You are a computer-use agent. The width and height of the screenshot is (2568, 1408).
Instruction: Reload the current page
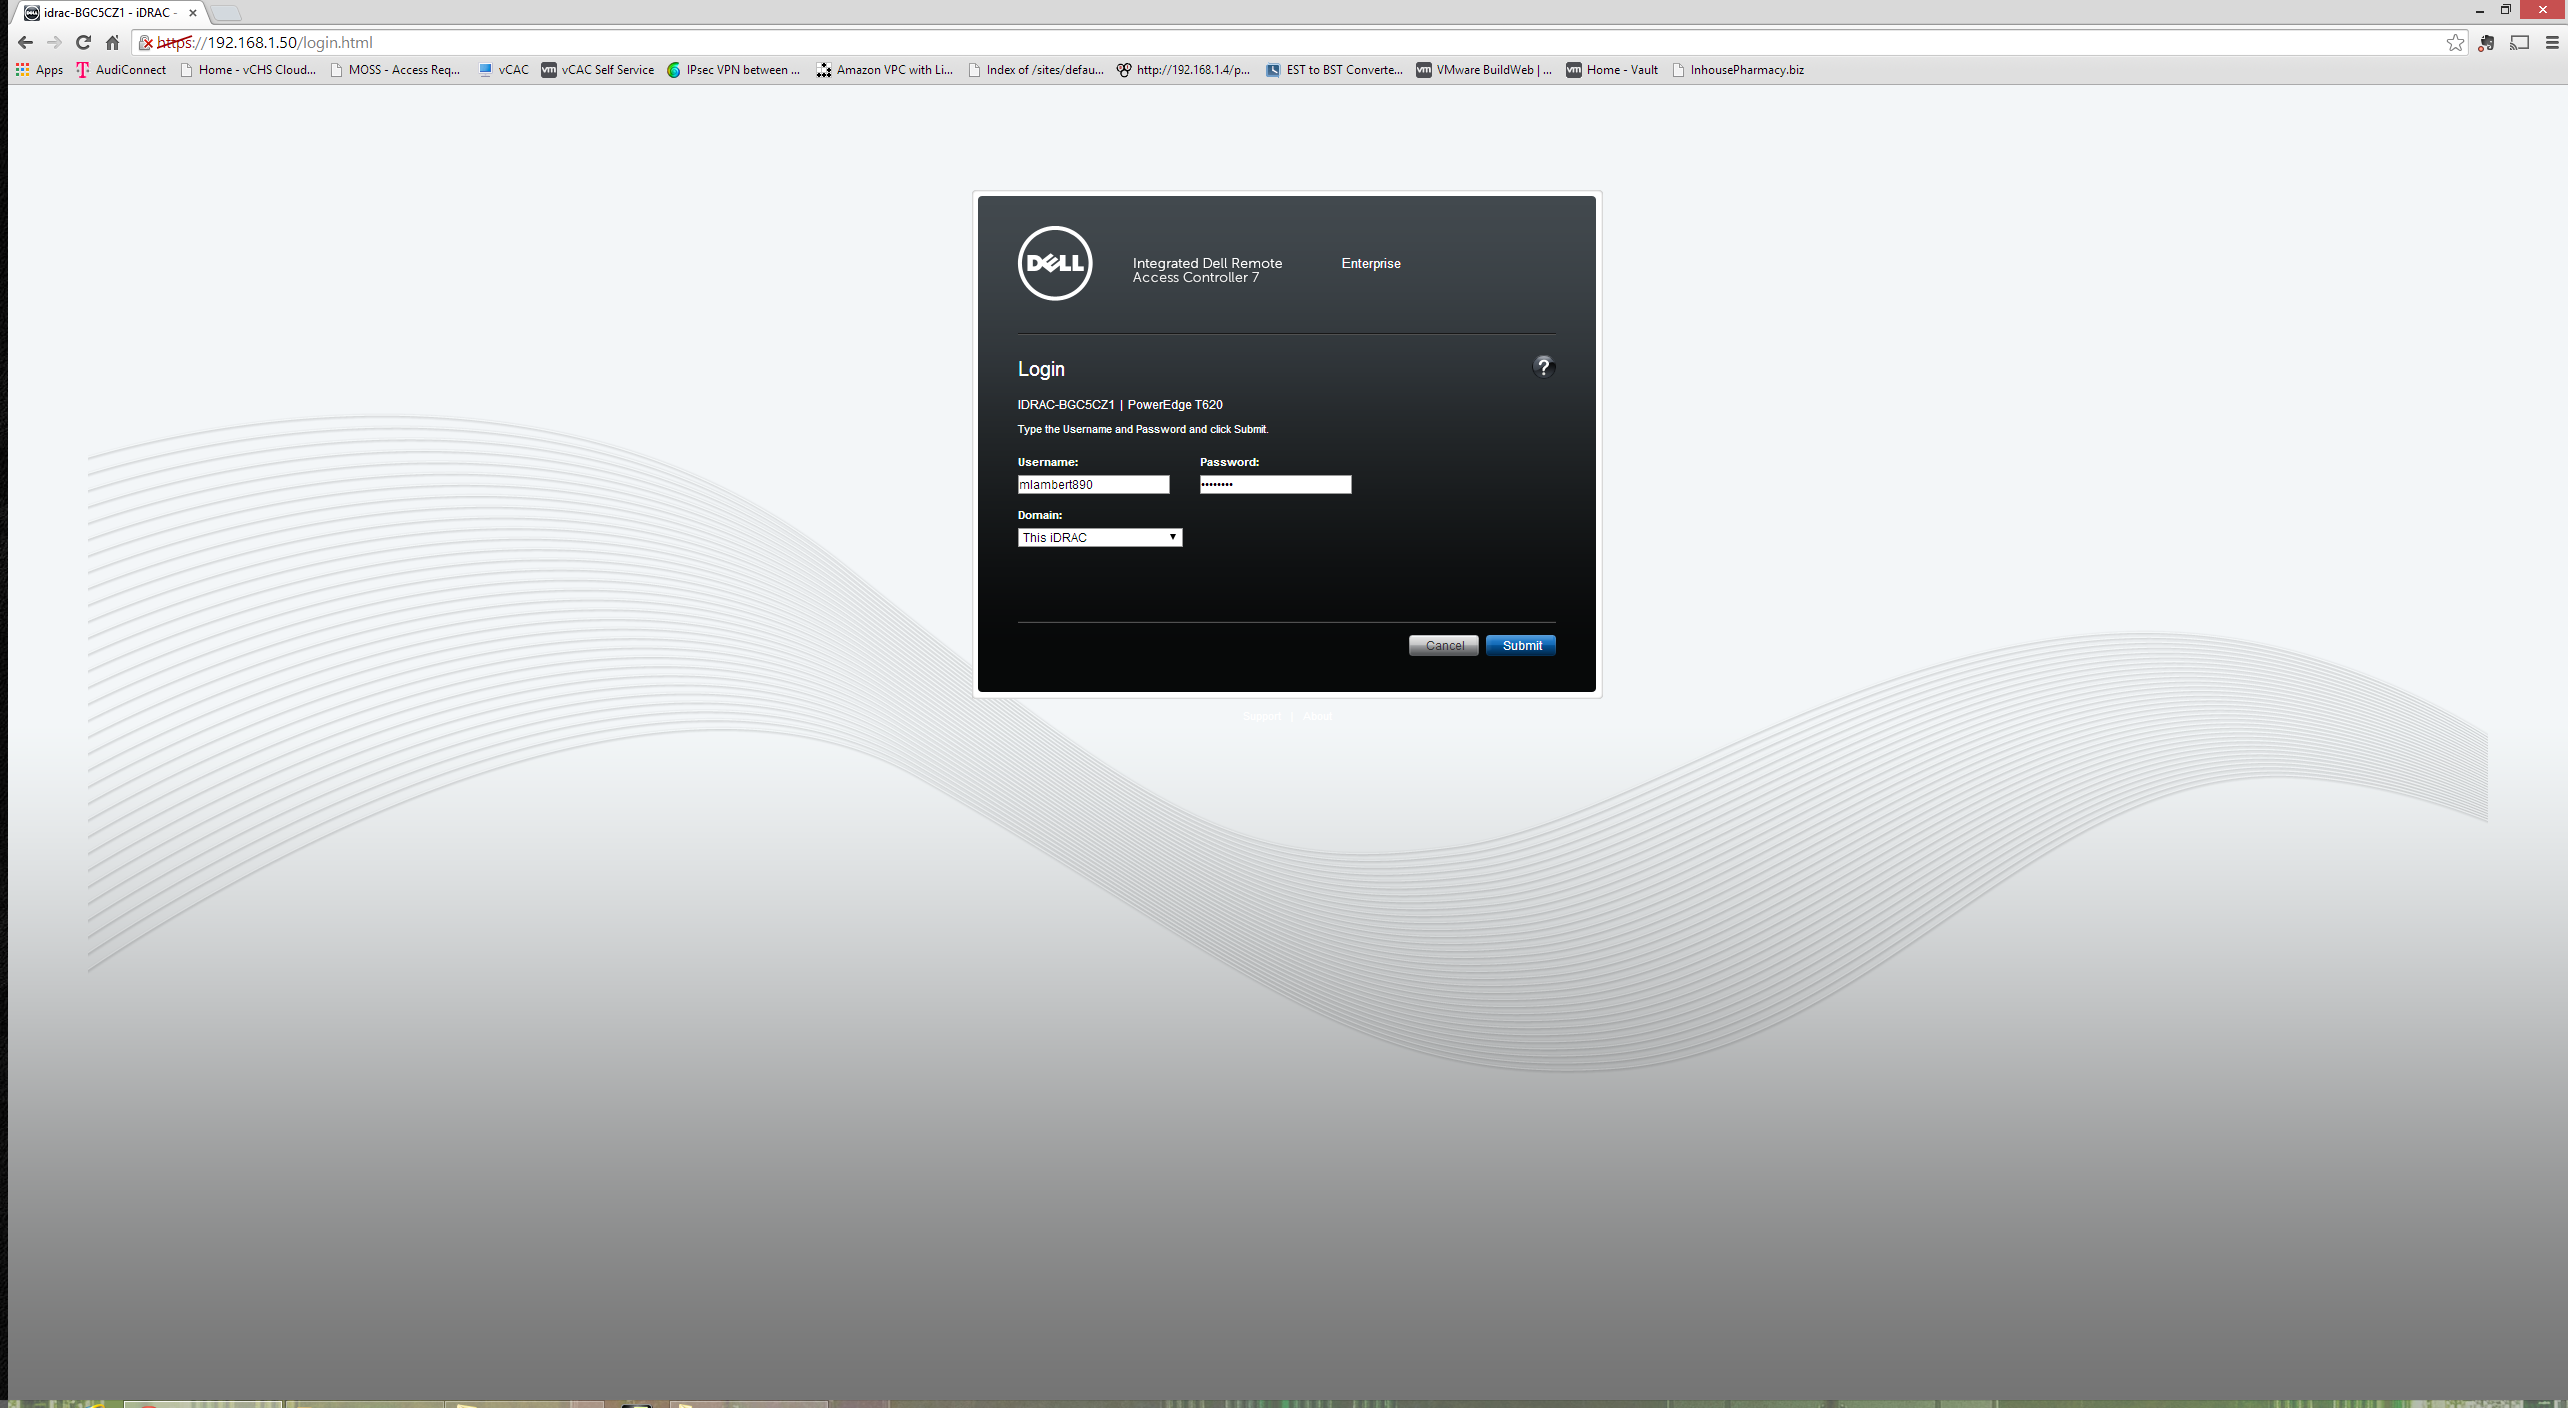coord(84,42)
